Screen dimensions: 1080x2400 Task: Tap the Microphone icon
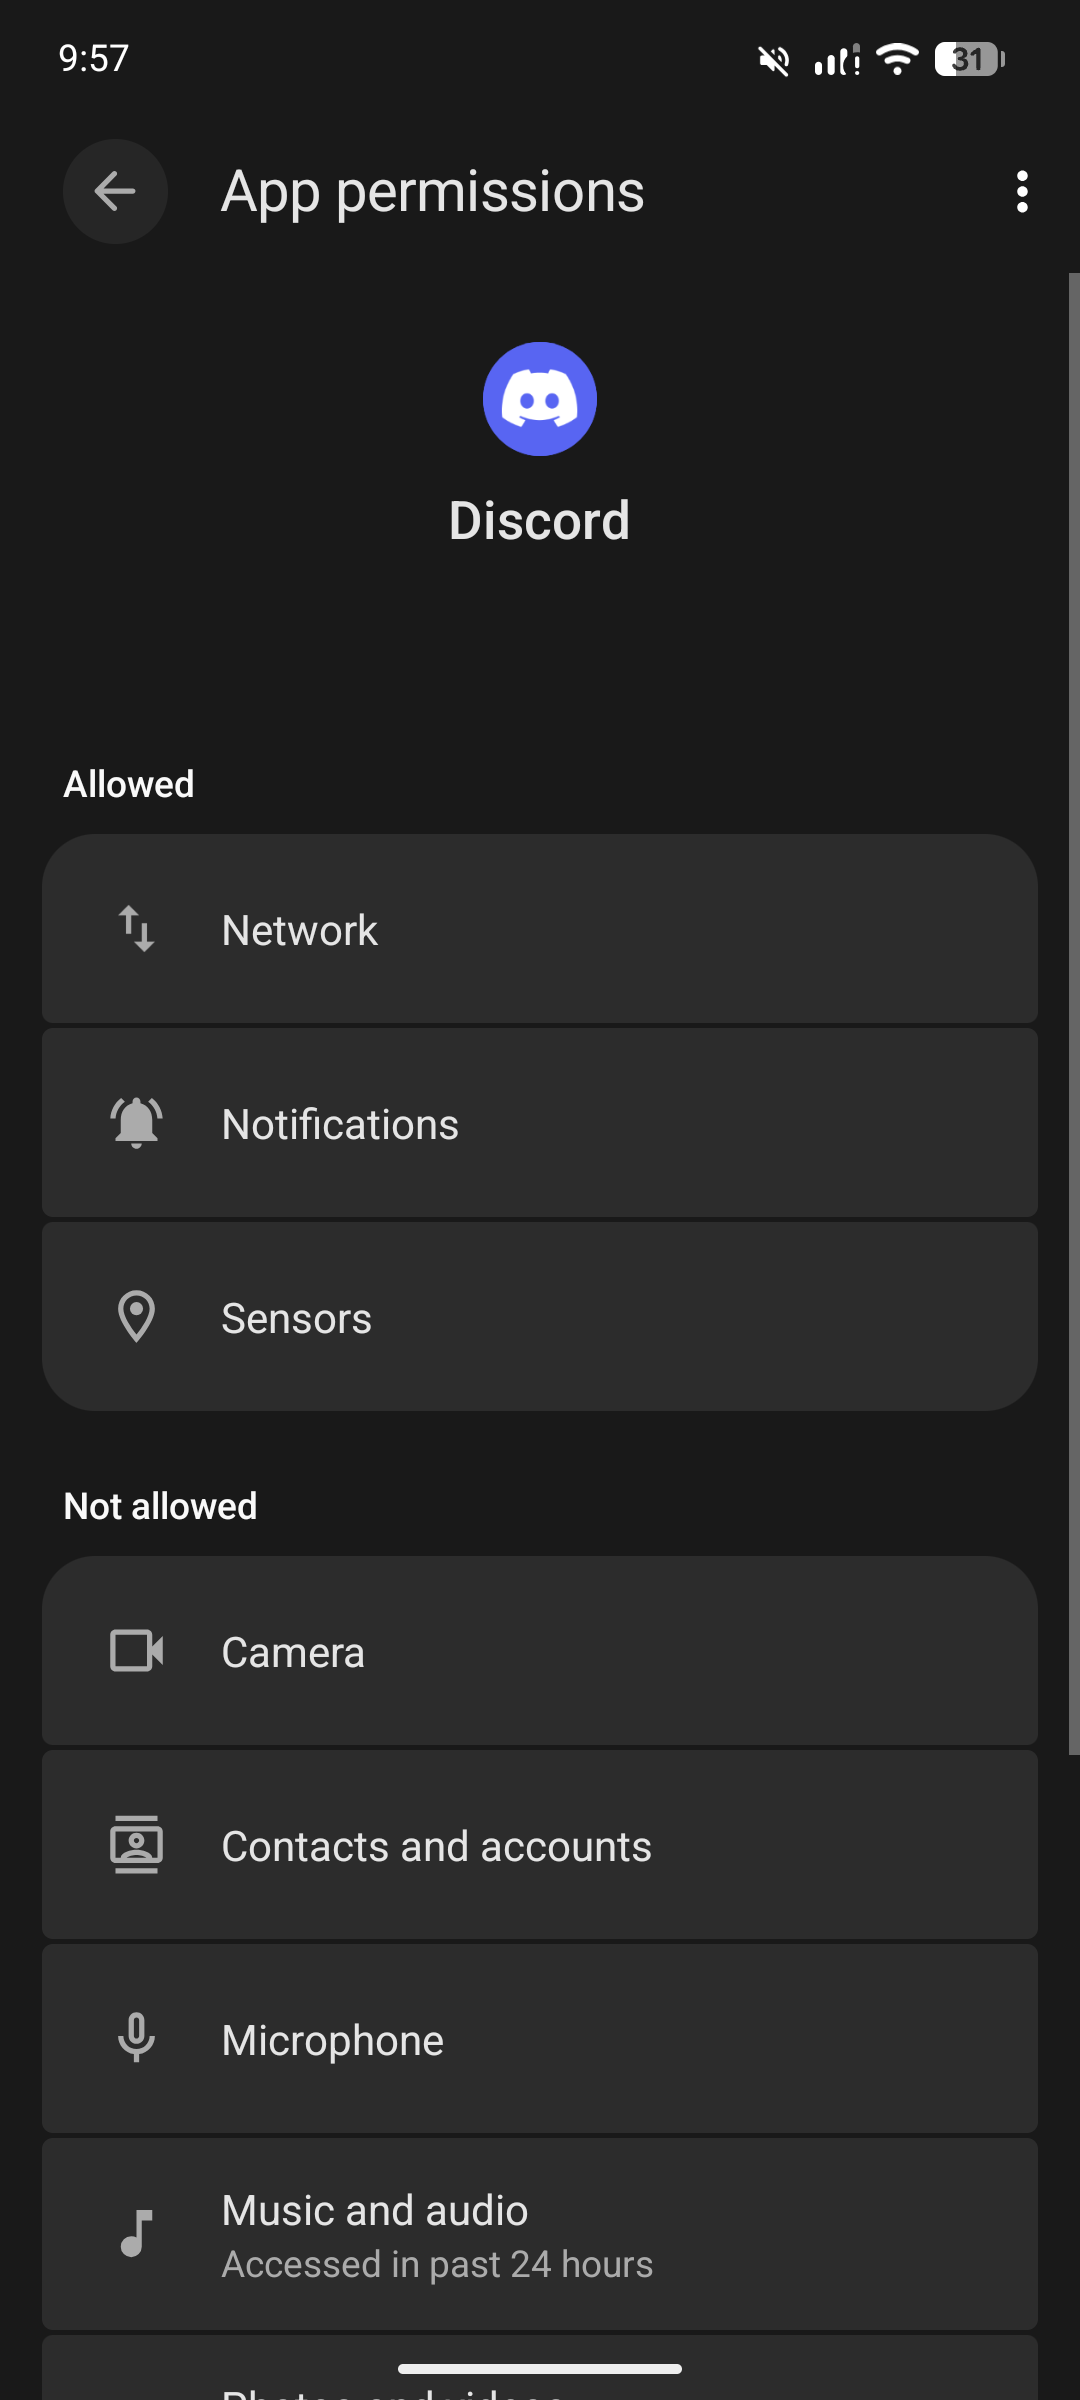tap(136, 2039)
